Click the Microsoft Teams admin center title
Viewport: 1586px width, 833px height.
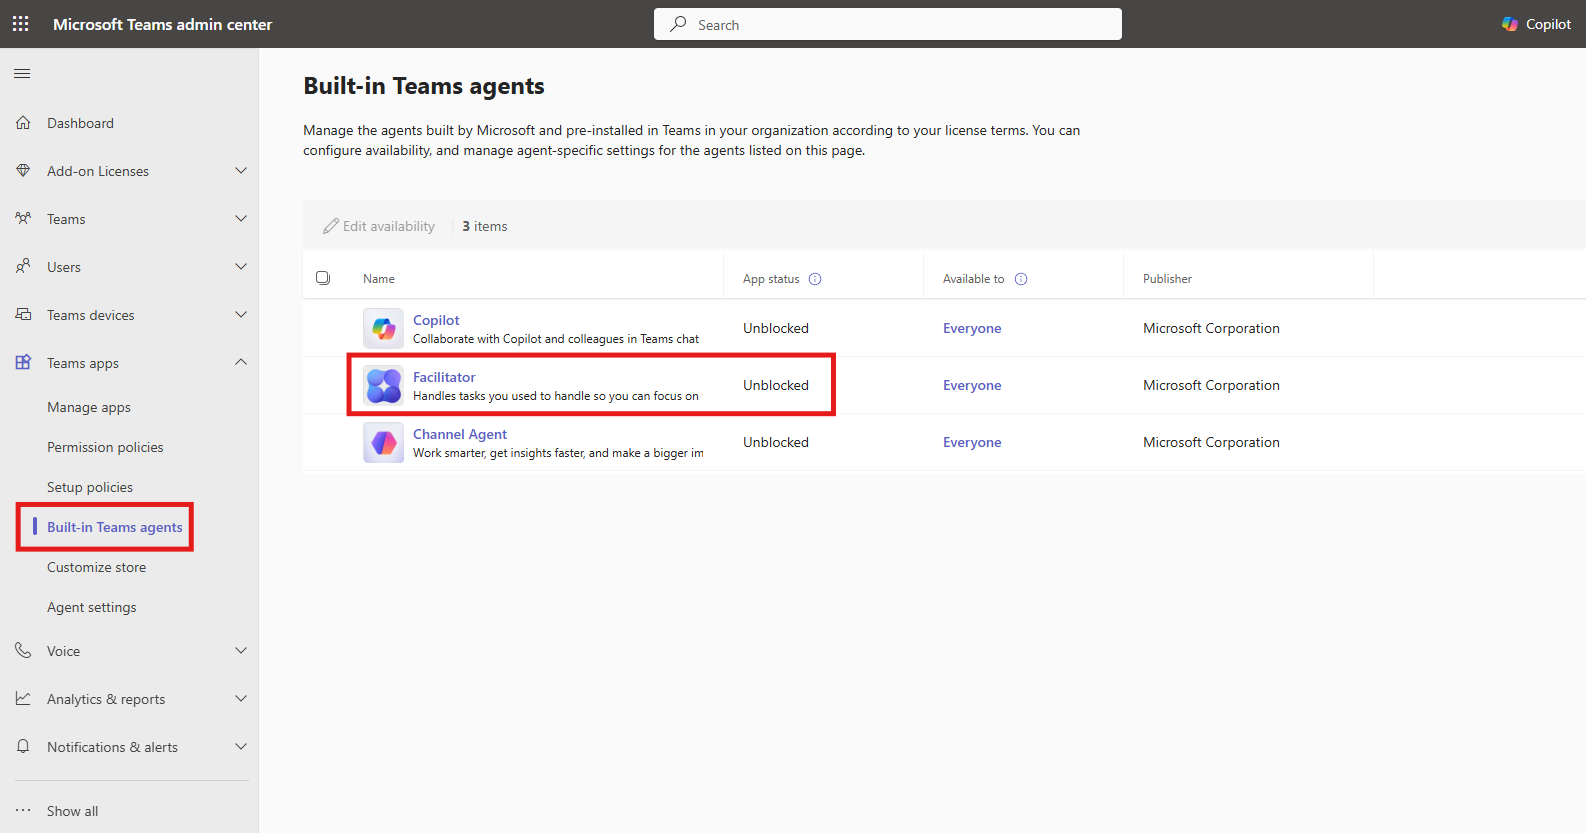[162, 24]
